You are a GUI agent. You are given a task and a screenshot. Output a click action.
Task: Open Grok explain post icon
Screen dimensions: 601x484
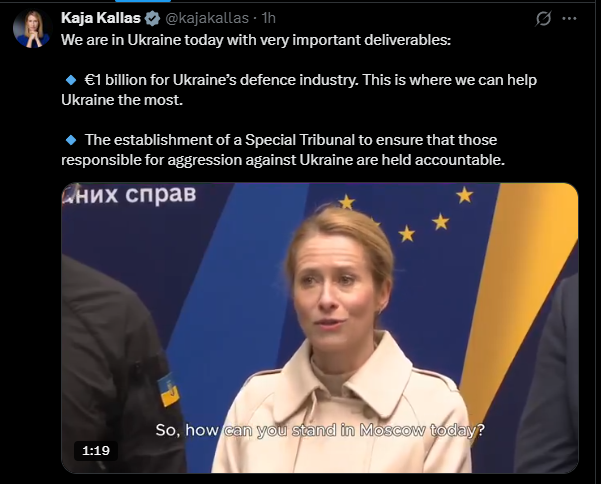543,18
